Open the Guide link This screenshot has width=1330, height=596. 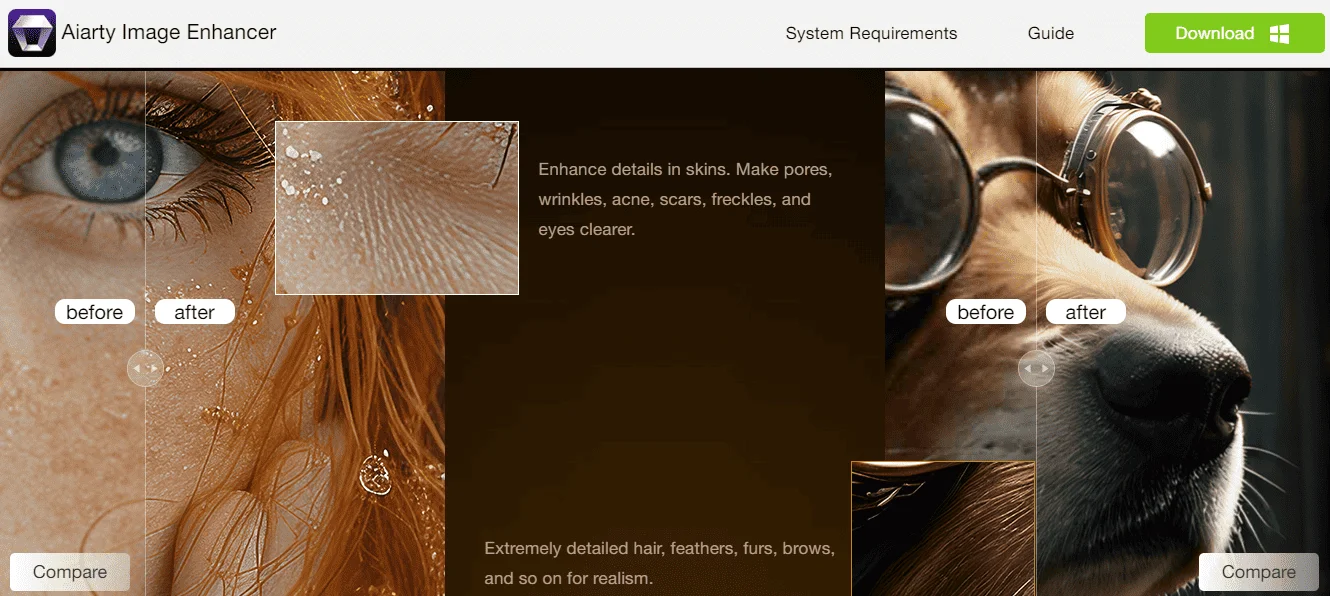click(1051, 33)
